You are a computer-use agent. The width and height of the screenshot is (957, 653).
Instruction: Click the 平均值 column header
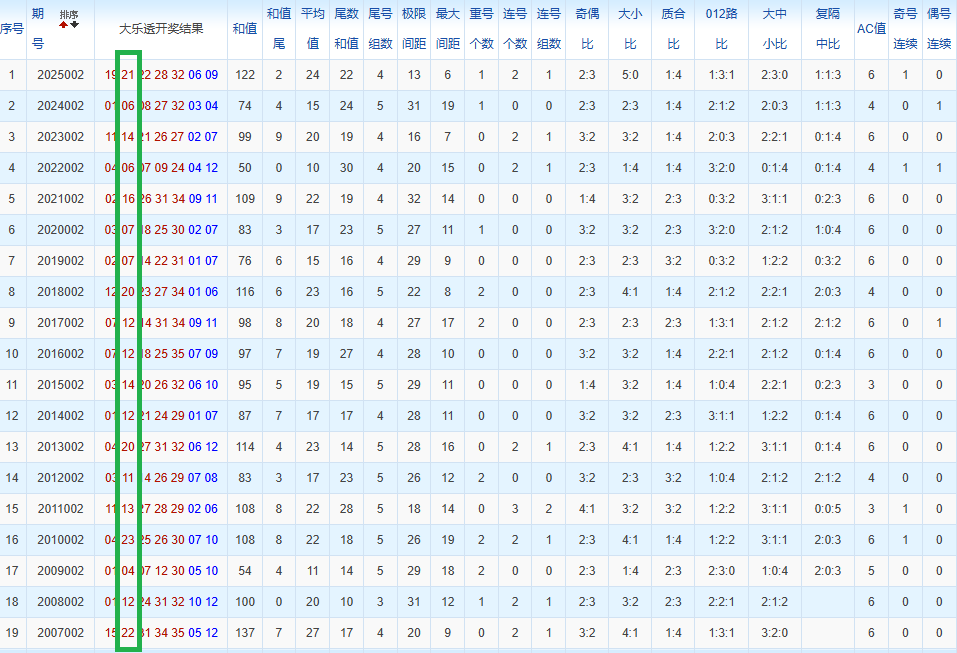[x=312, y=29]
